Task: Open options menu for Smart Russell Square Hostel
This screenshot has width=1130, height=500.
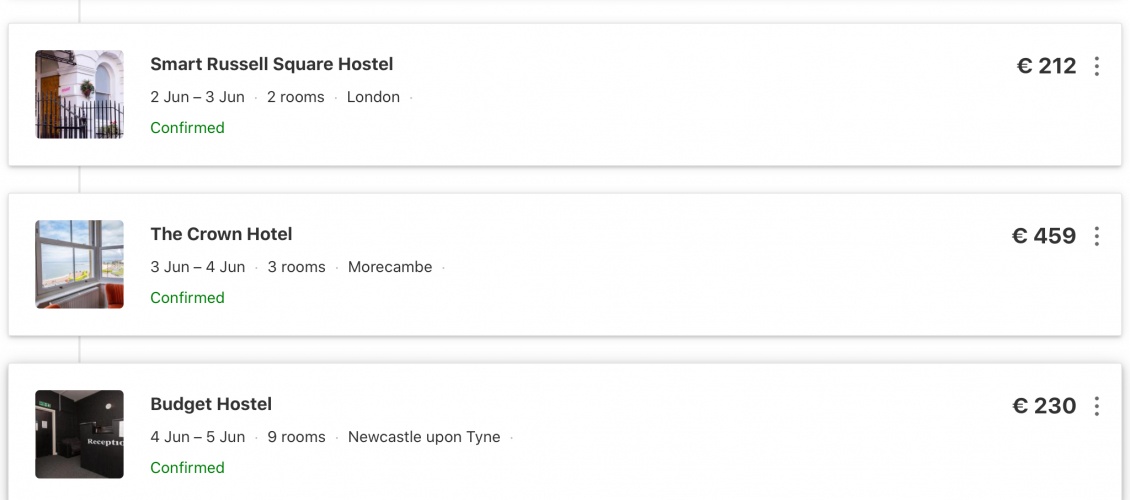Action: pos(1097,66)
